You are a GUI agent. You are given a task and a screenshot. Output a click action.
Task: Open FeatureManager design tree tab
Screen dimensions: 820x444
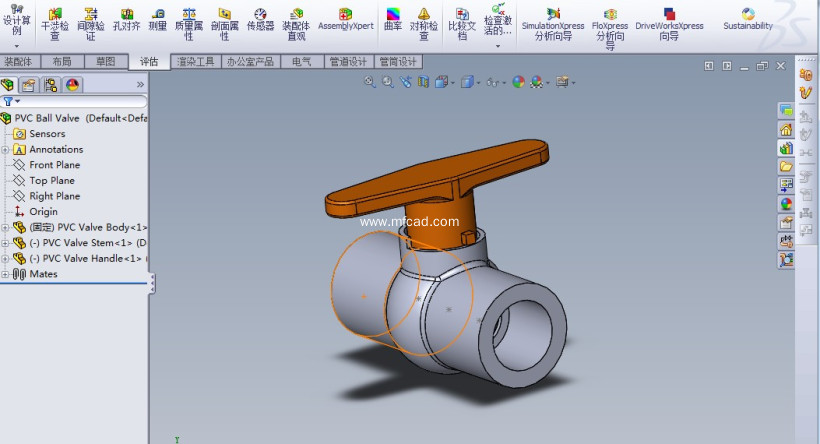click(8, 84)
